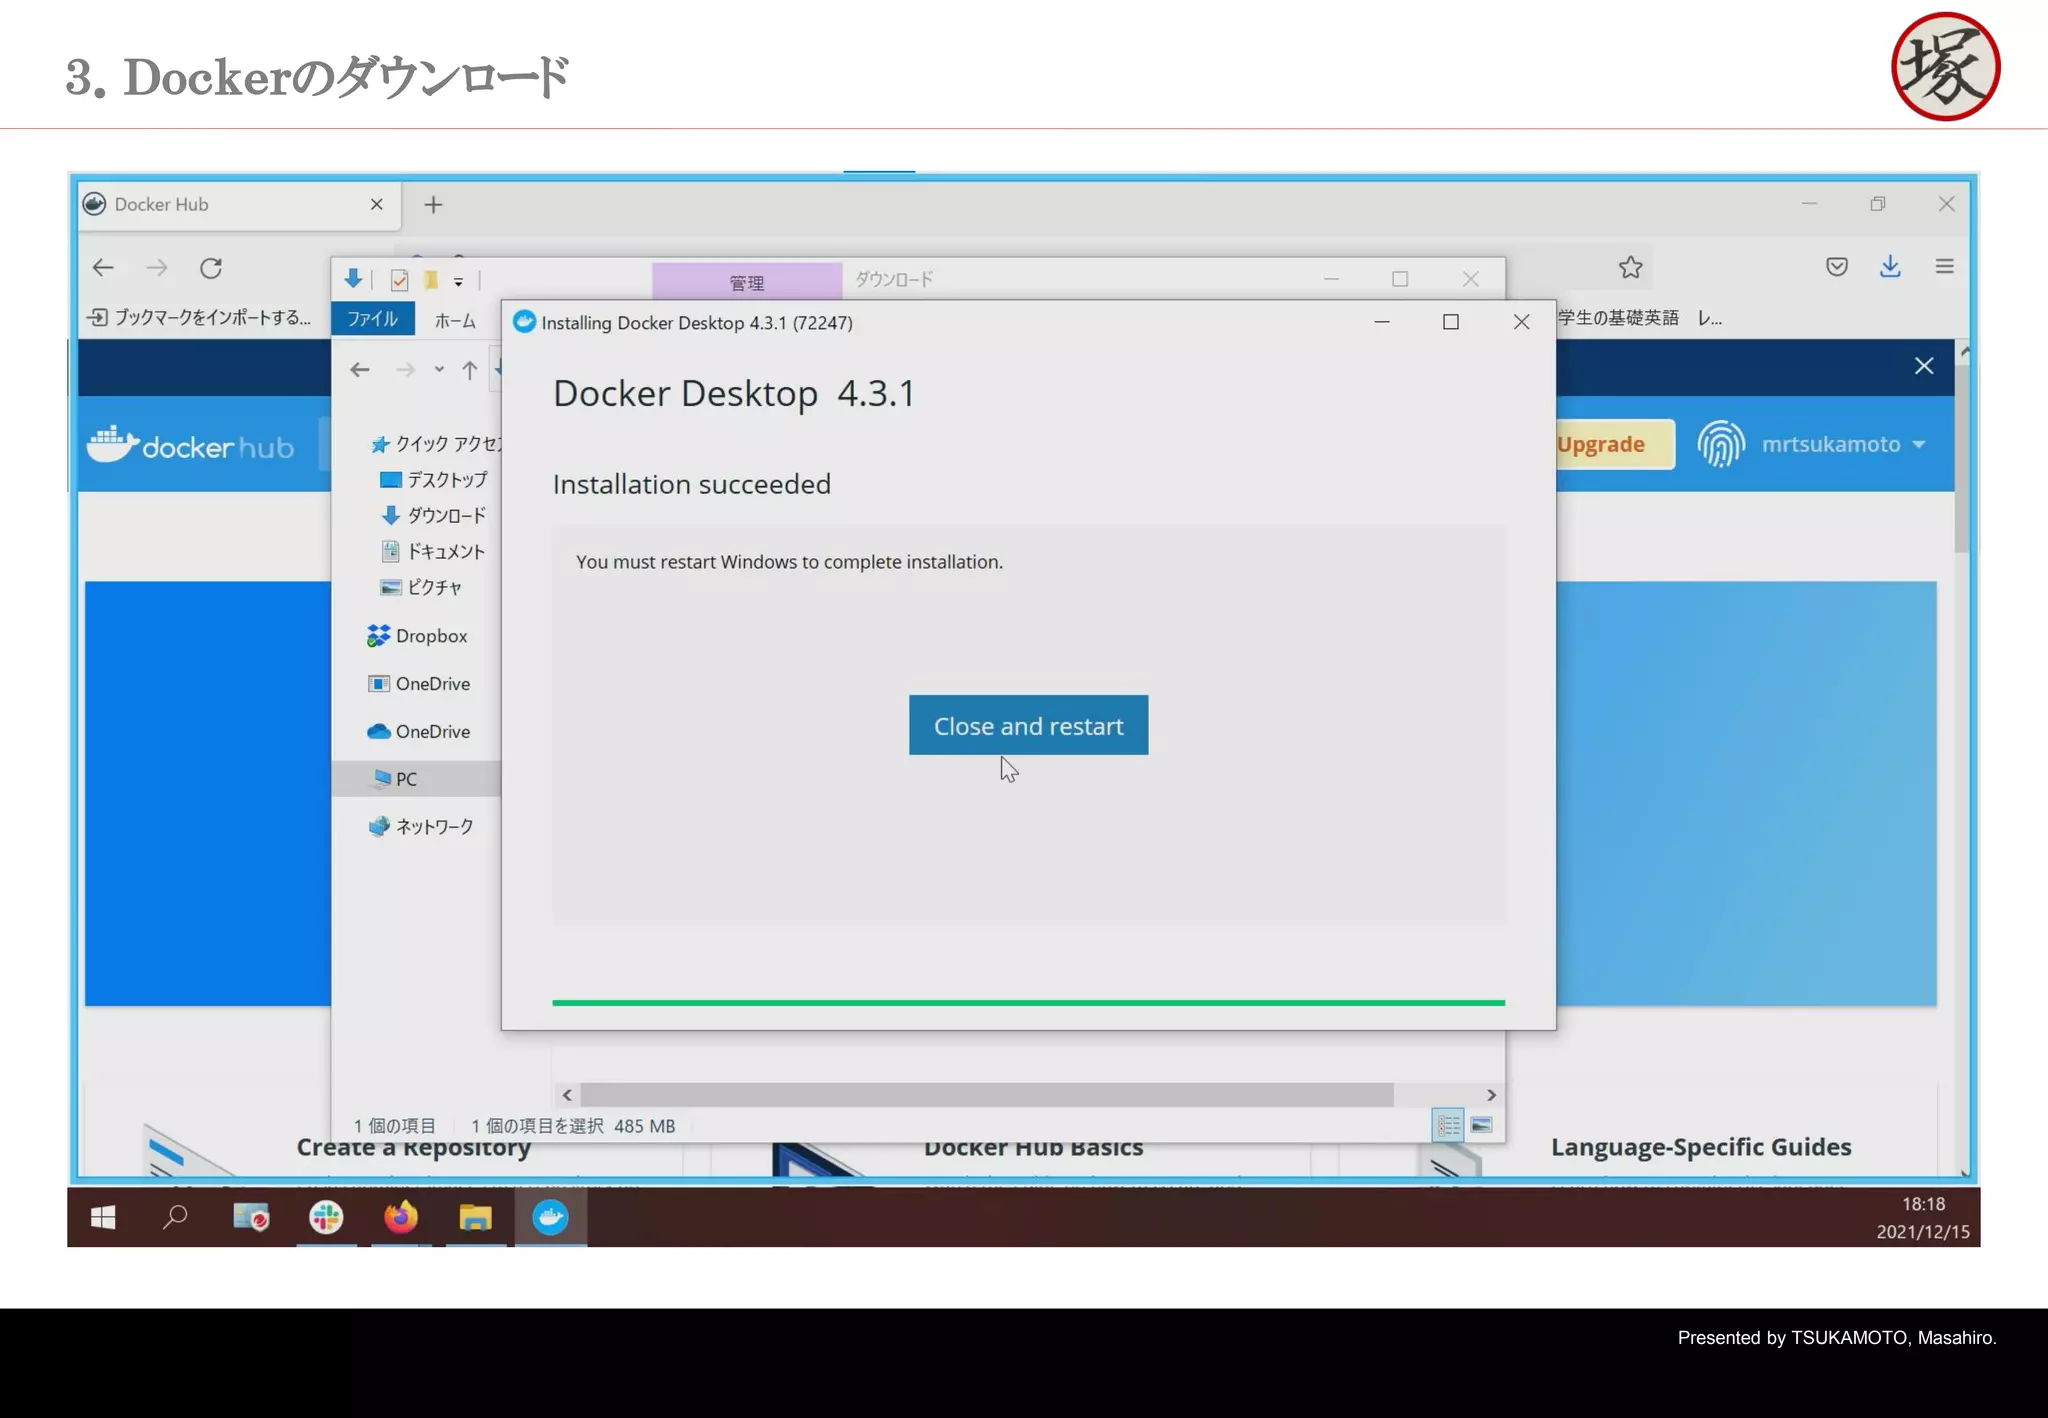Open taskbar search magnifier
The height and width of the screenshot is (1418, 2048).
click(x=176, y=1217)
